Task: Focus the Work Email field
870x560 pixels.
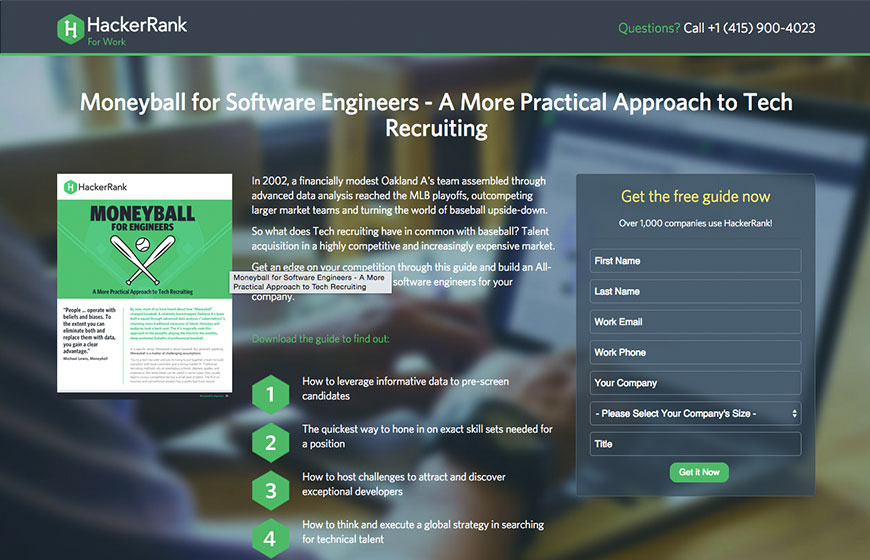Action: [x=695, y=322]
